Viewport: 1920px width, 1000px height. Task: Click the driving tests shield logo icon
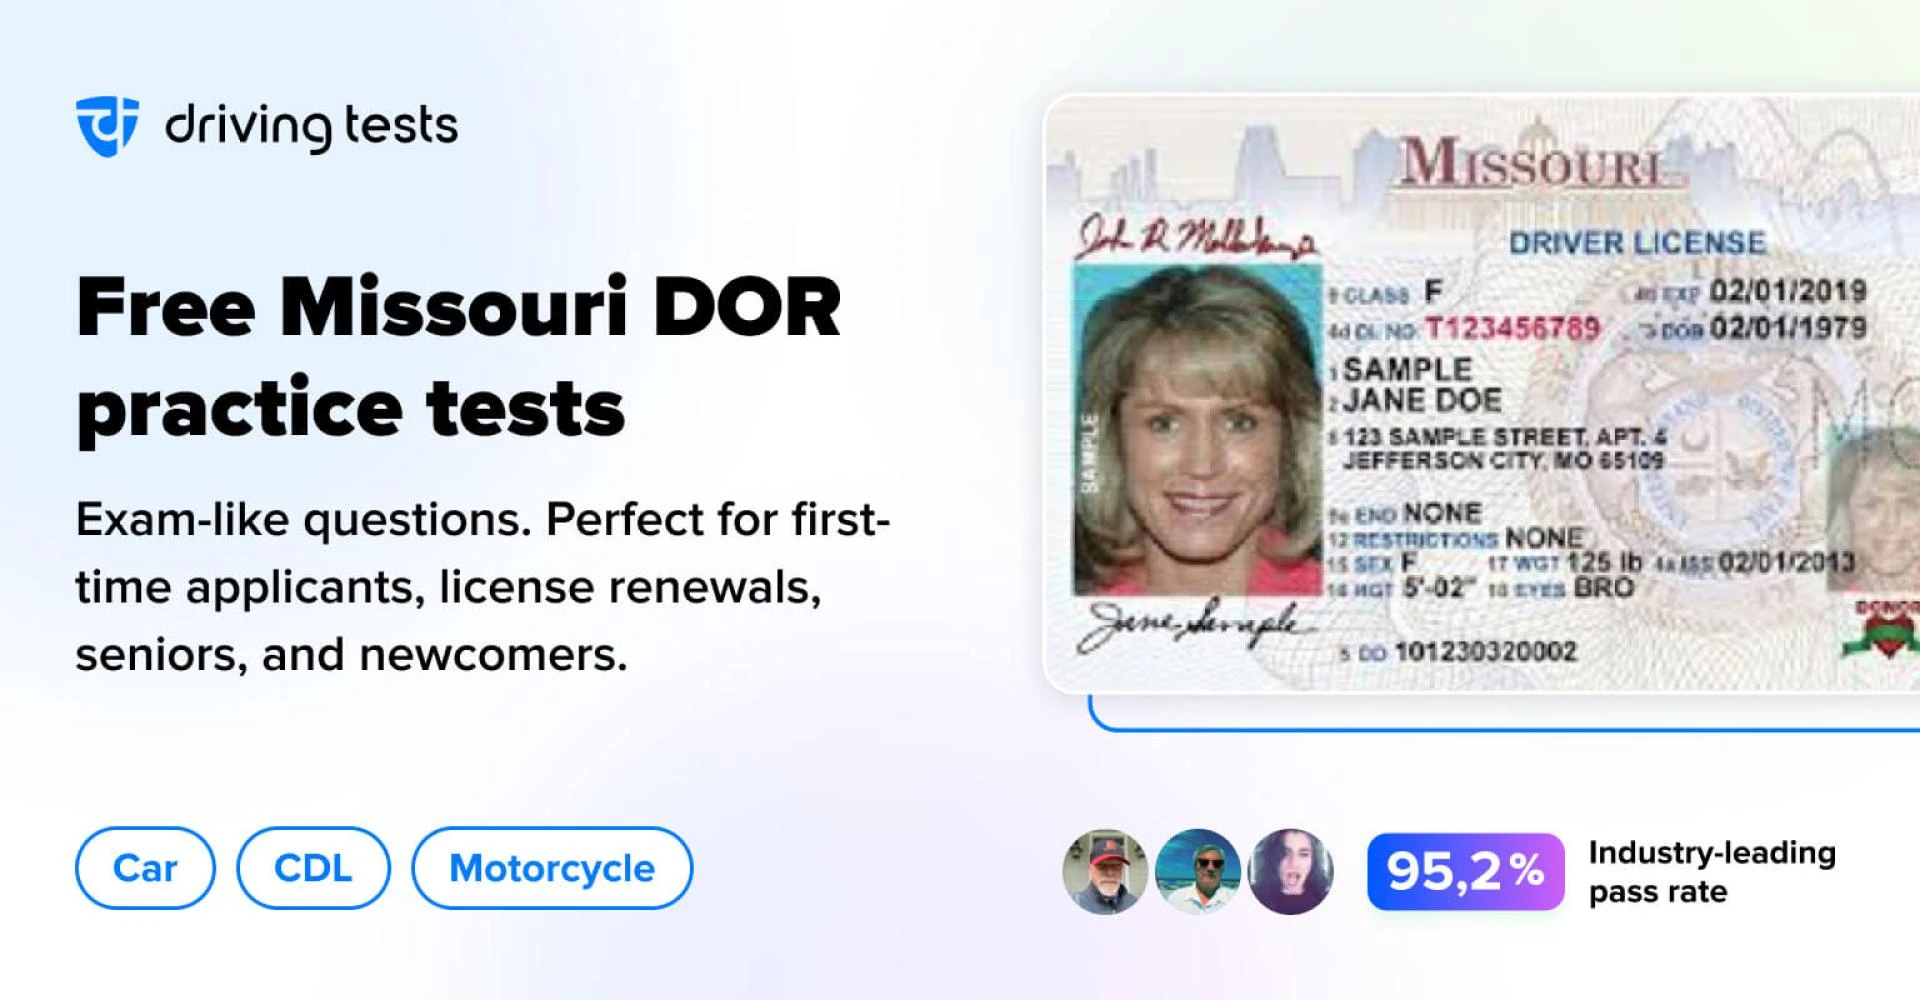(x=107, y=127)
